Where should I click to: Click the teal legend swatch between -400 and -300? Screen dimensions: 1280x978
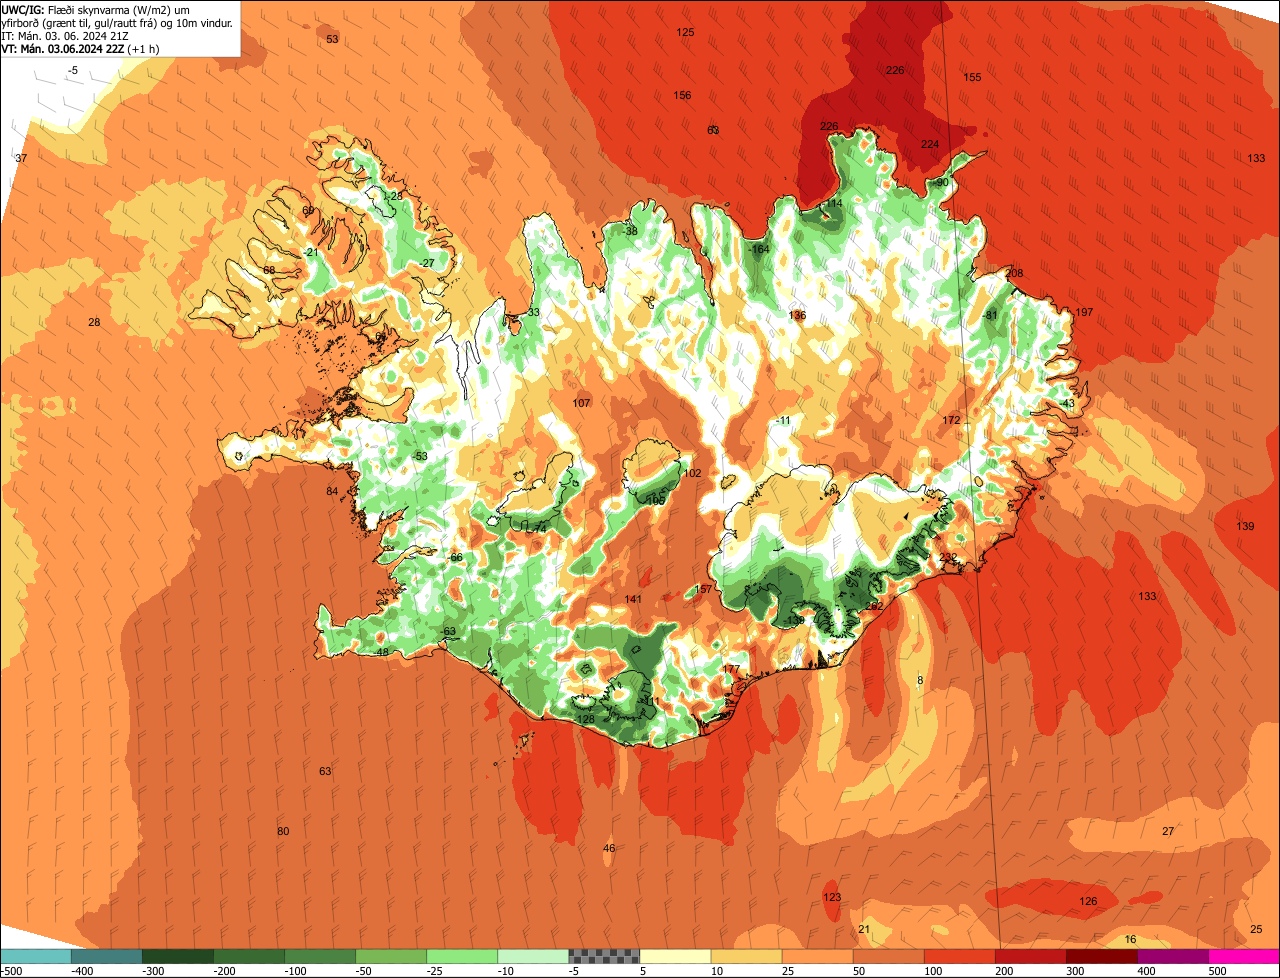(107, 956)
